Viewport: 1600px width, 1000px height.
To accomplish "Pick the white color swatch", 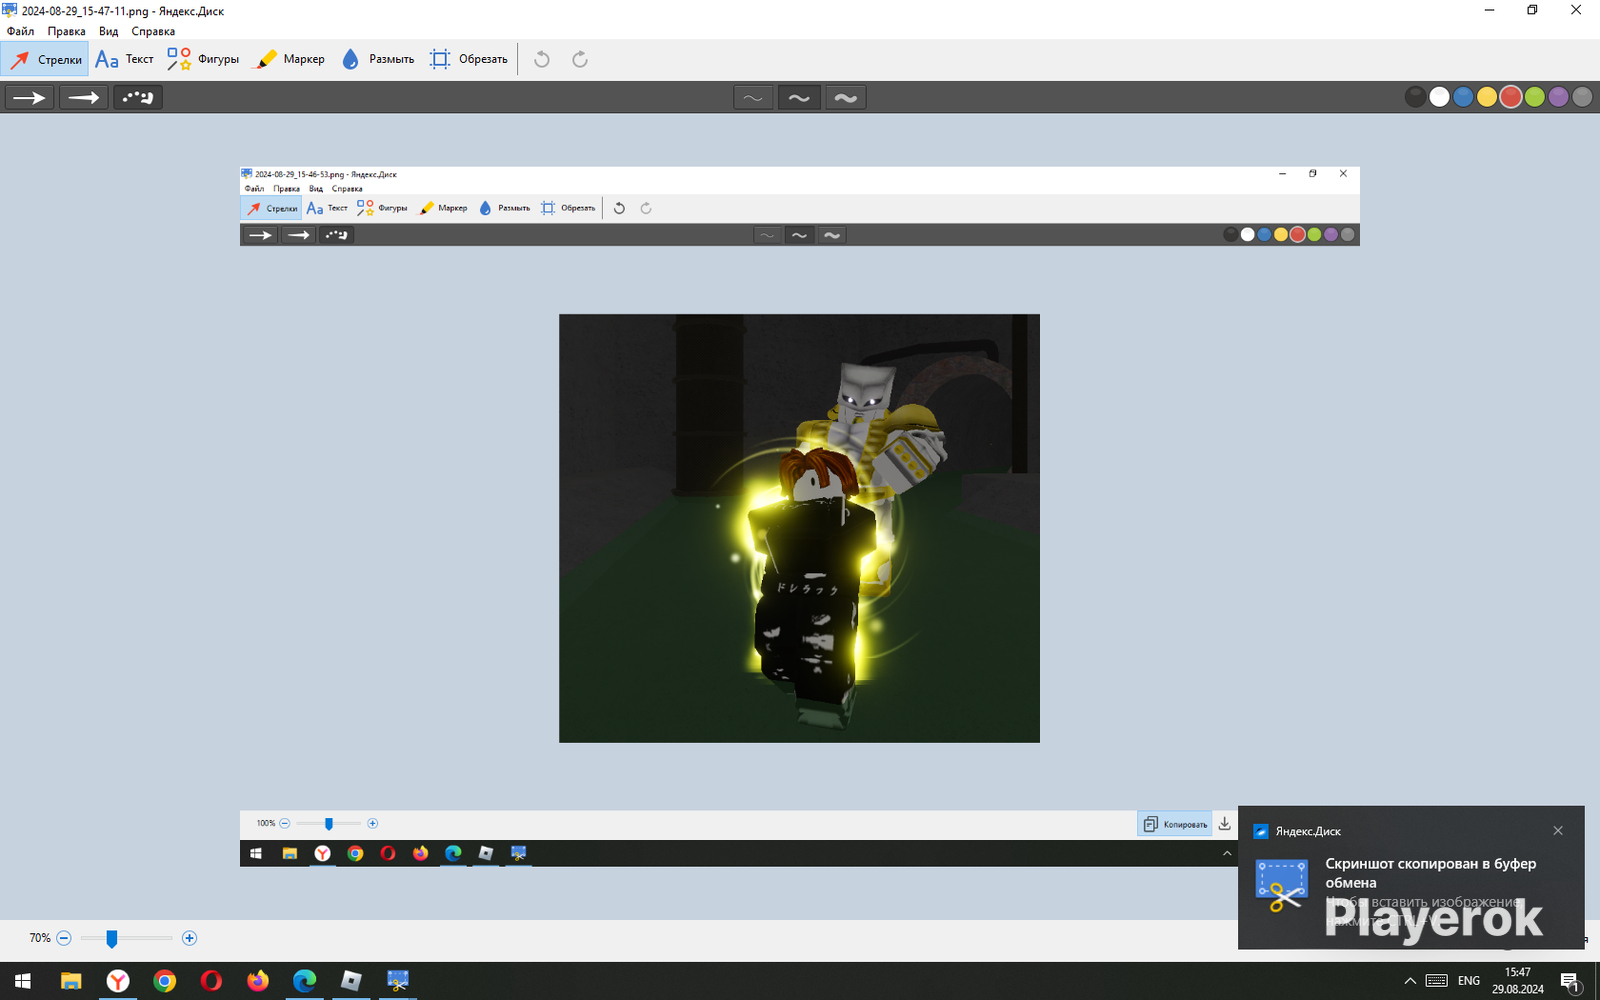I will point(1439,97).
